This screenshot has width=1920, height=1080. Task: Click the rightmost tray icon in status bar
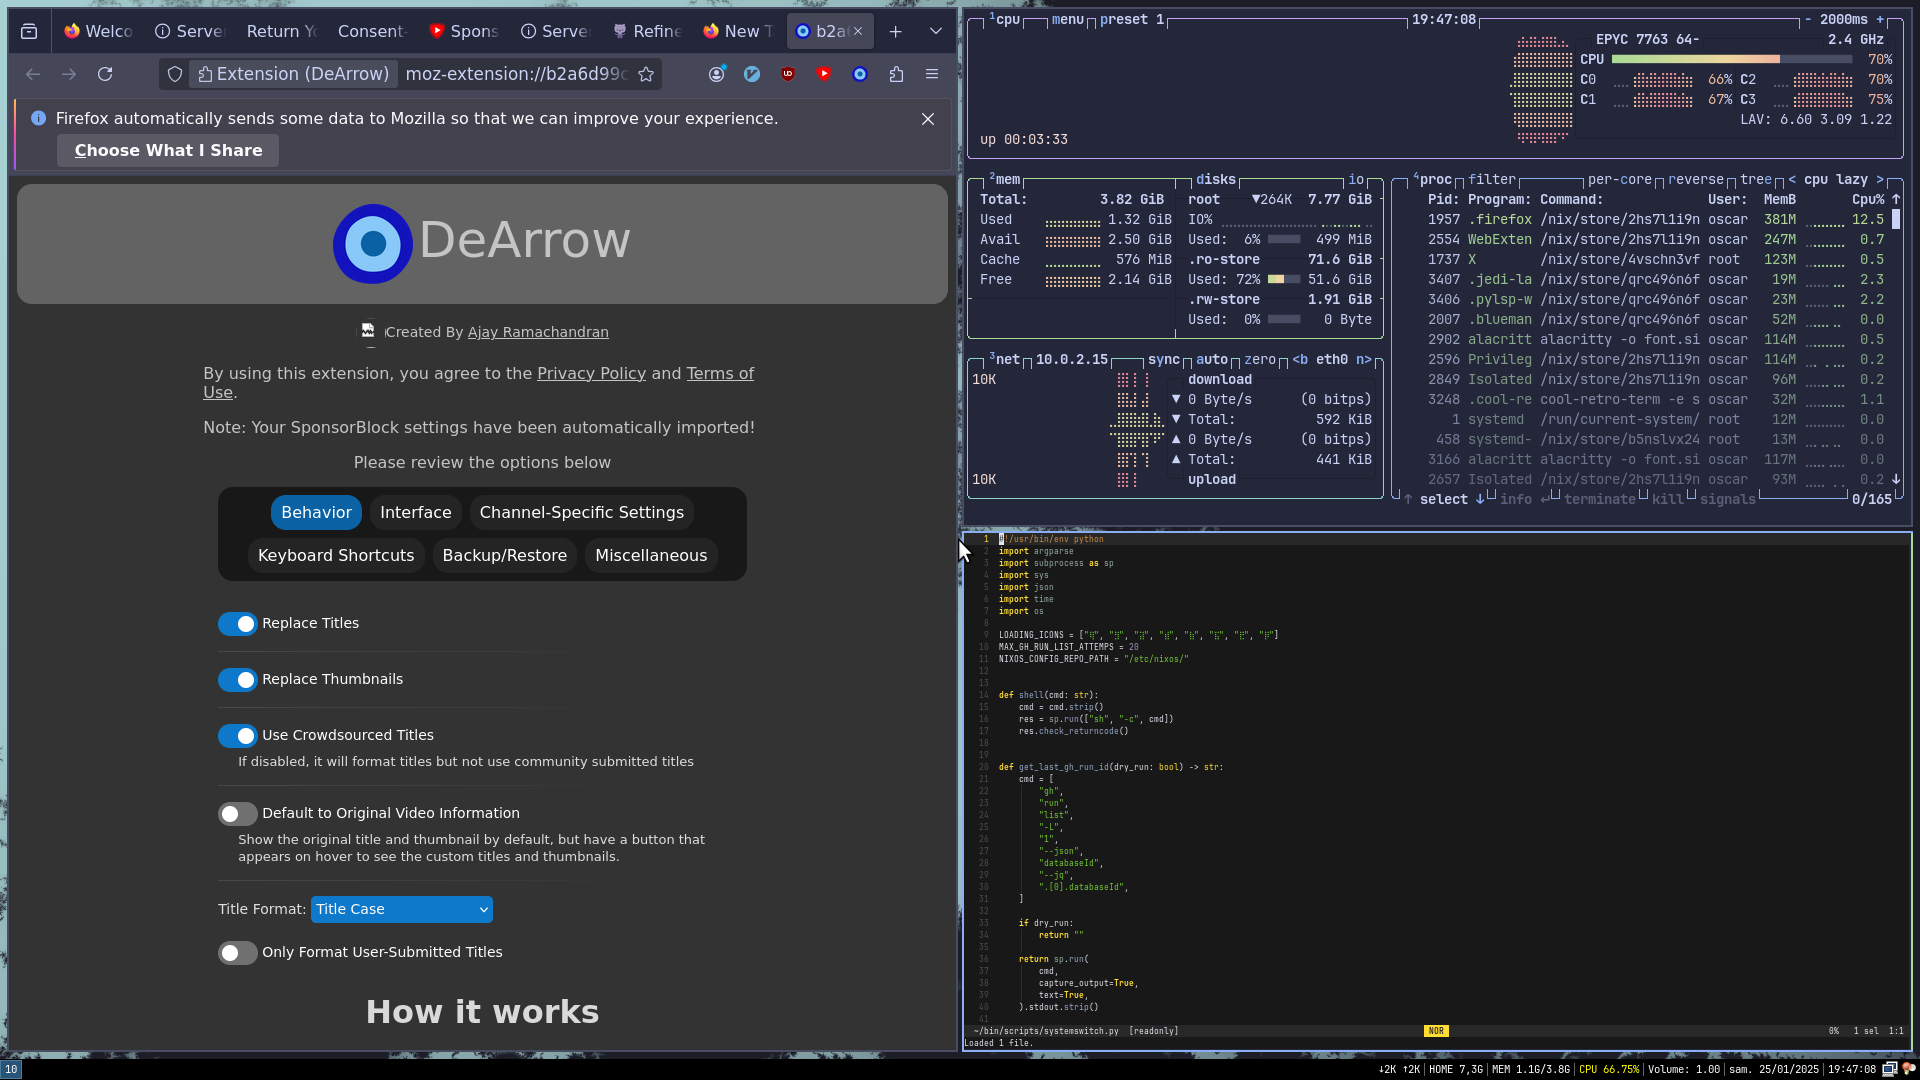pos(1908,1069)
